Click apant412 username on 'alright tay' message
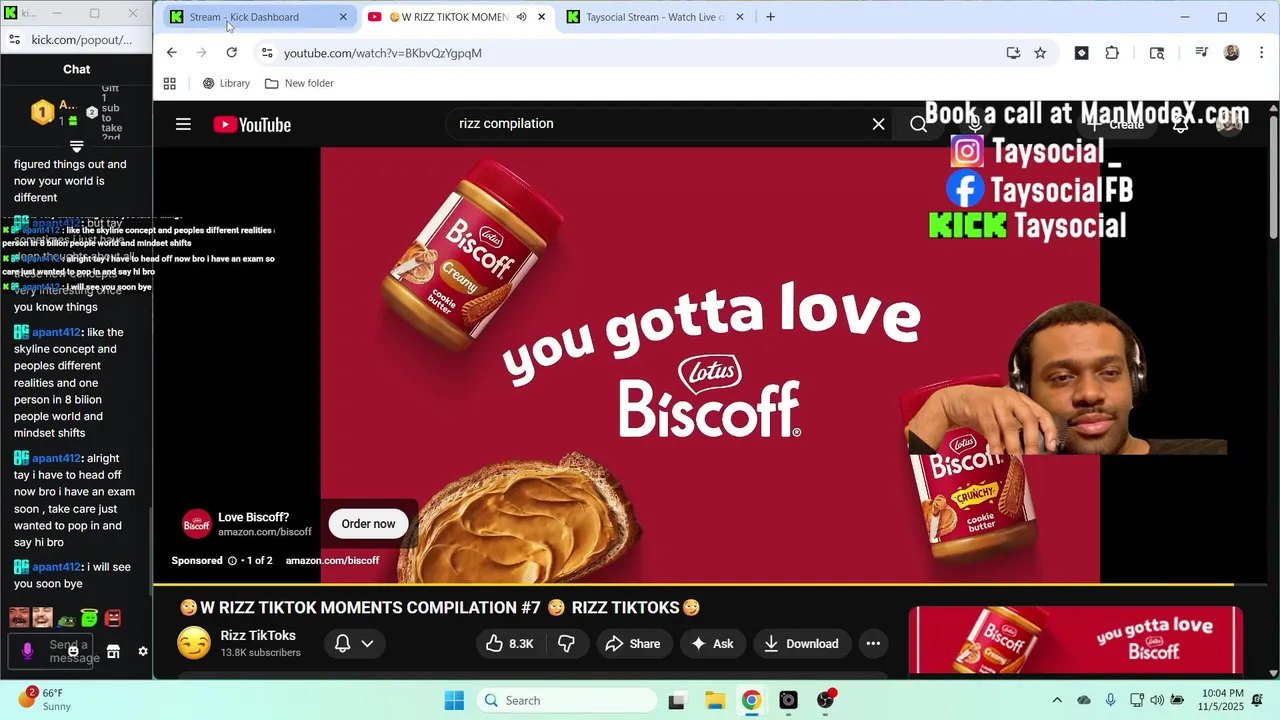This screenshot has height=720, width=1280. (56, 459)
